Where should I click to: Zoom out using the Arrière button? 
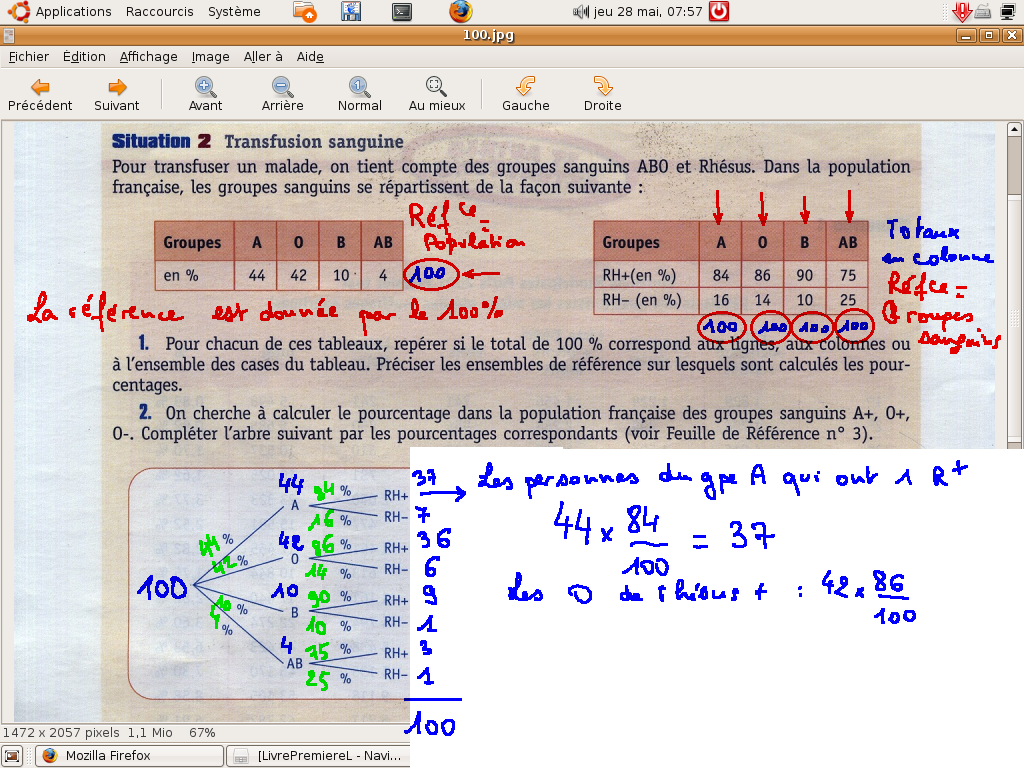[282, 94]
